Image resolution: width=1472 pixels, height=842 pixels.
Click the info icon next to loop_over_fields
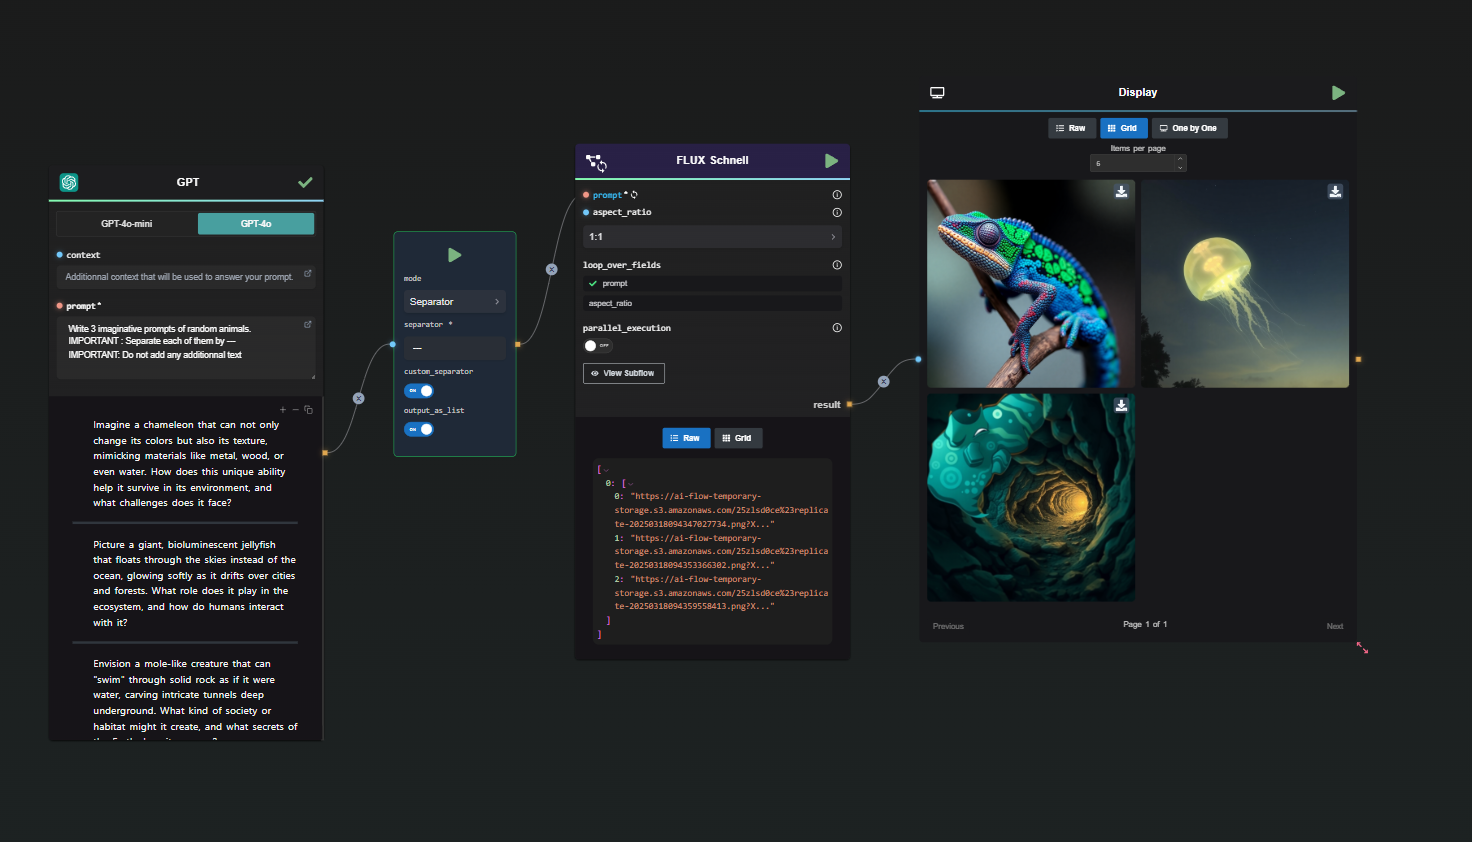(x=837, y=265)
